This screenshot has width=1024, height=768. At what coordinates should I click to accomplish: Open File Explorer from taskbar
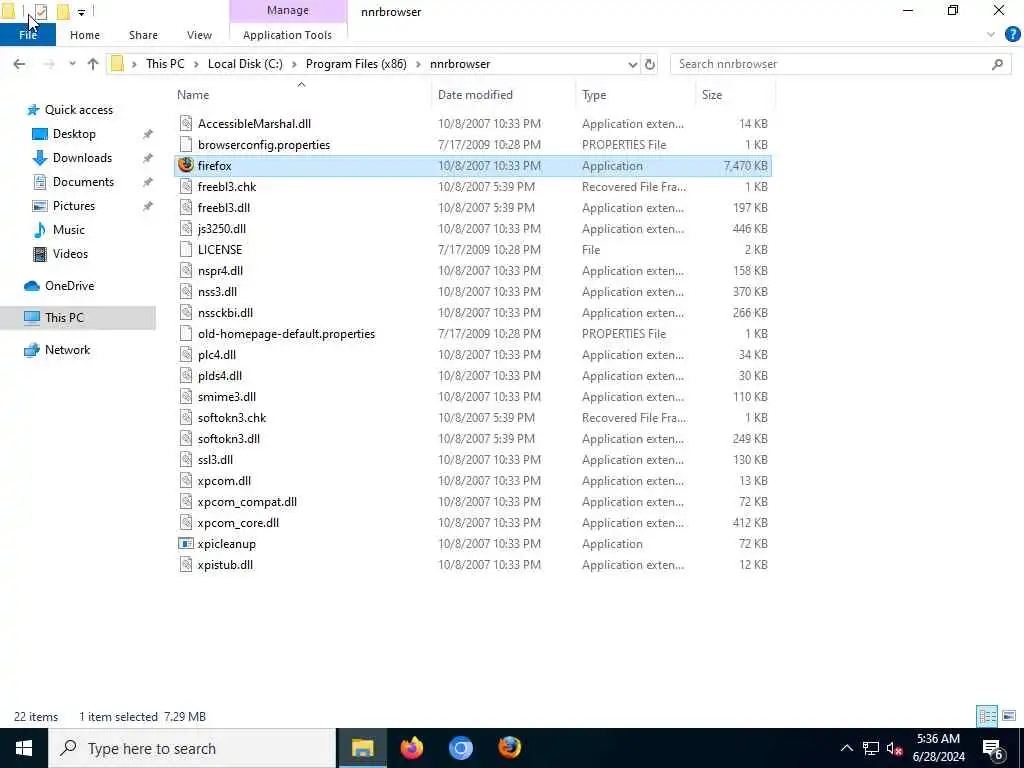(x=362, y=748)
